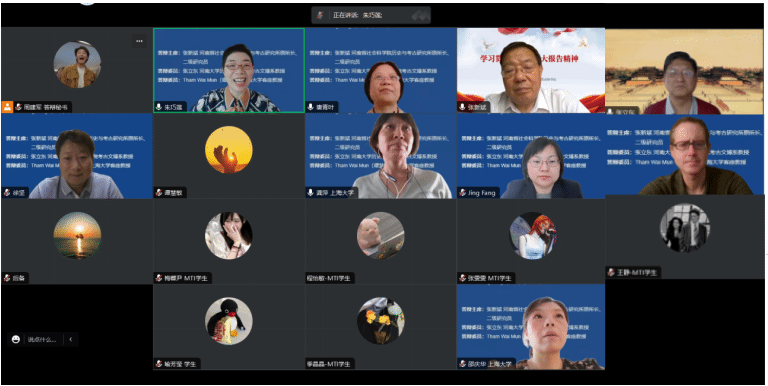Click muted mic icon beside 后备

pos(7,278)
